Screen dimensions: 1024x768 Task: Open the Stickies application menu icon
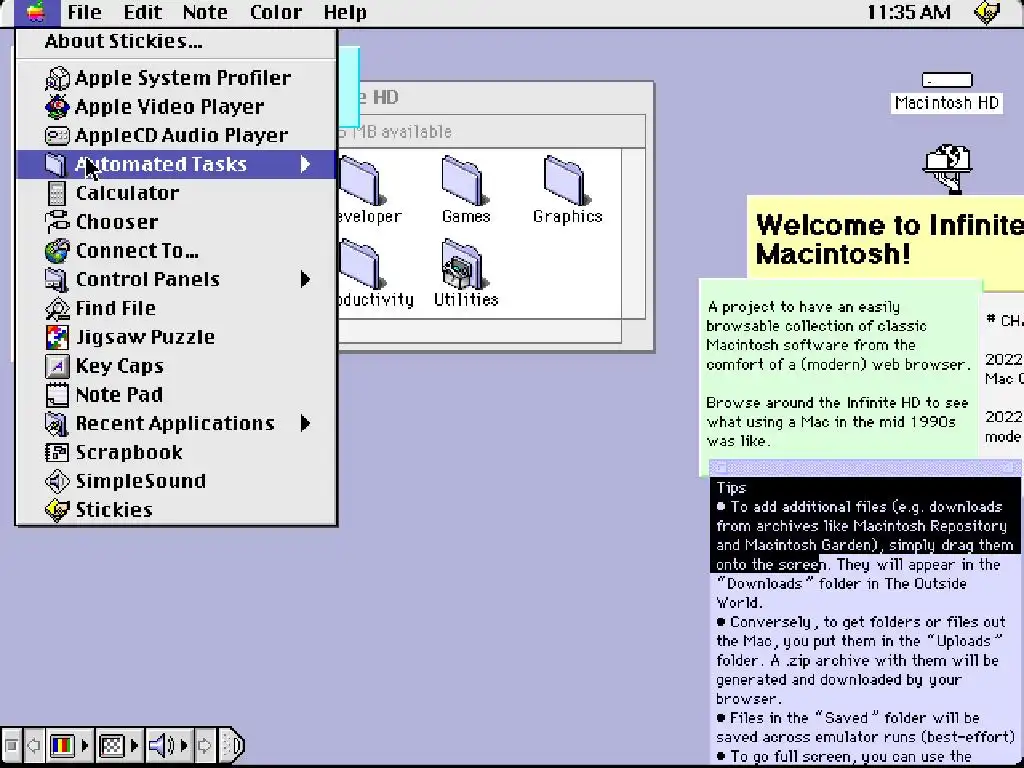[986, 12]
